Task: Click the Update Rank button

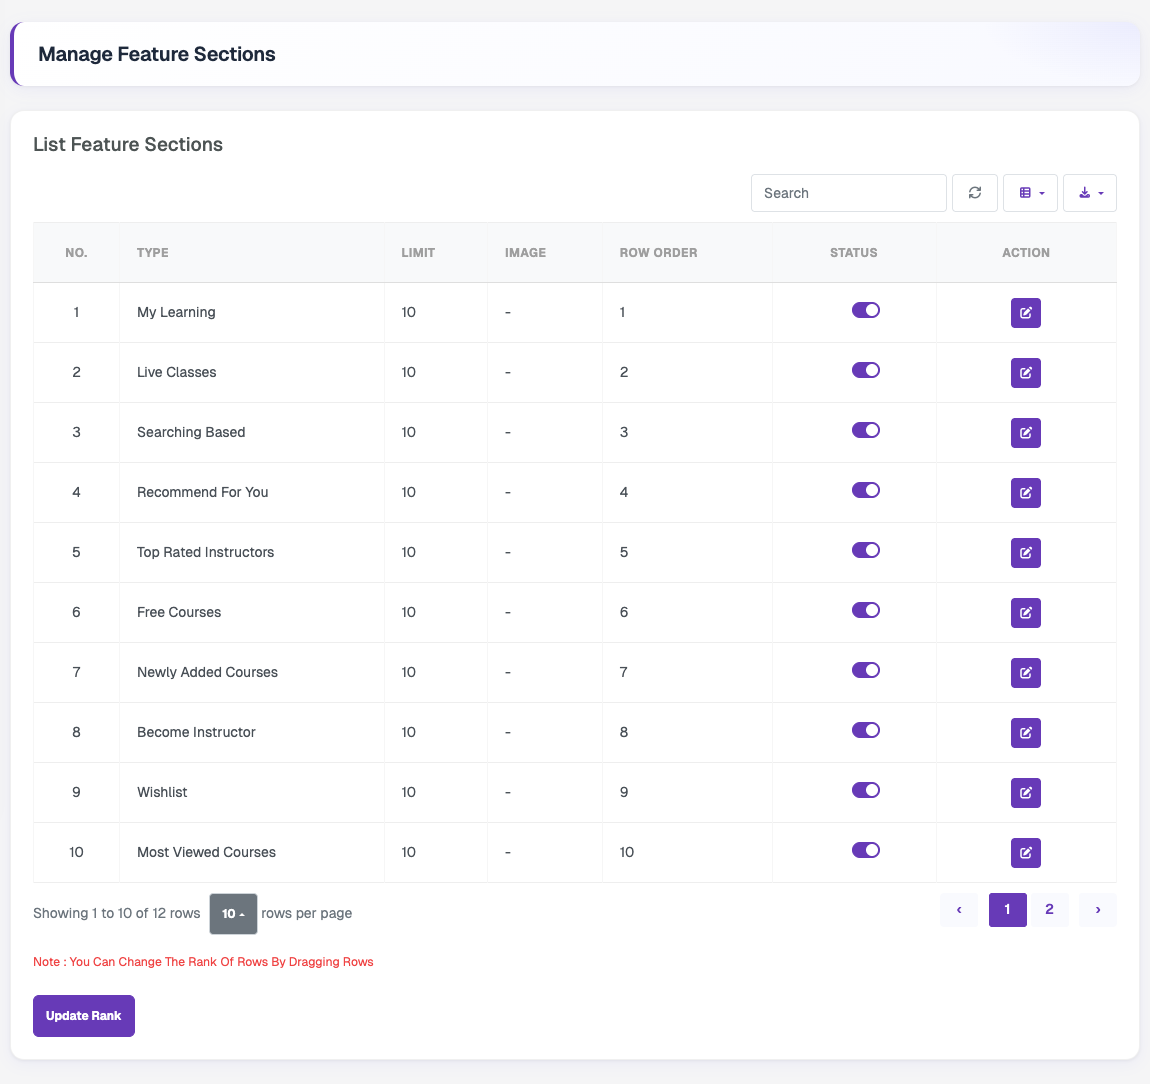Action: 84,1016
